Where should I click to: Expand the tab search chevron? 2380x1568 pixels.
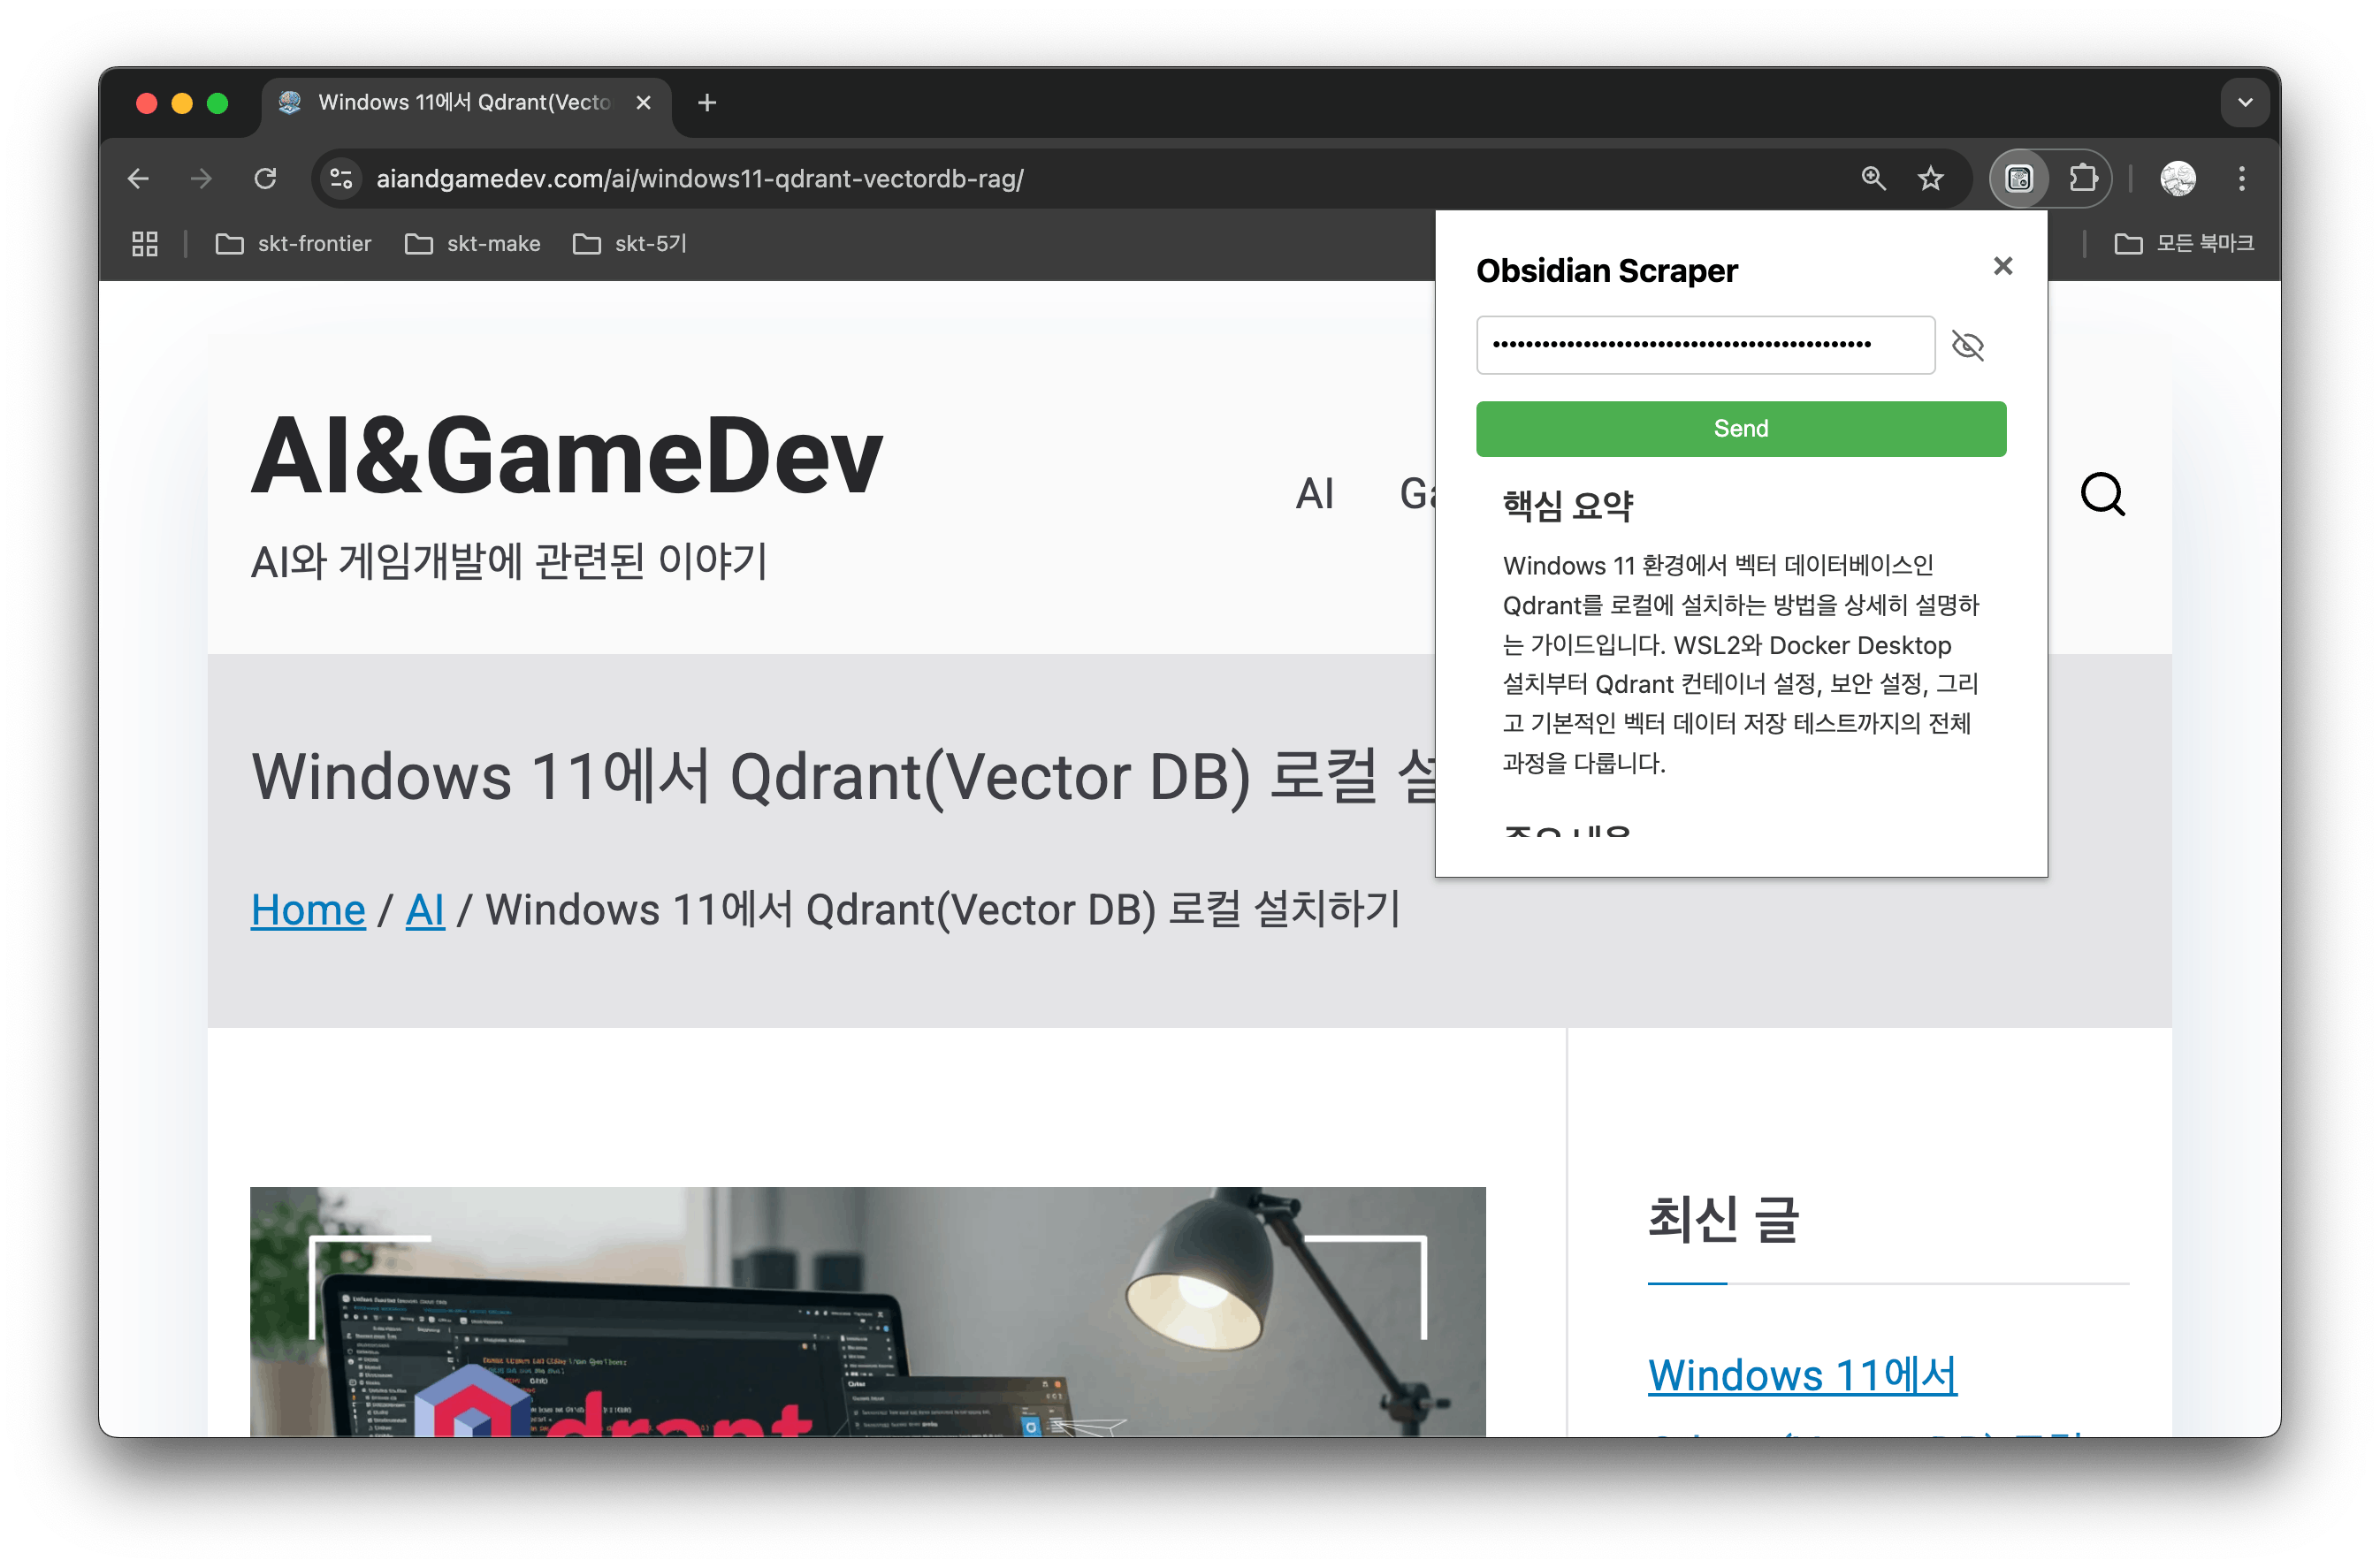[x=2245, y=103]
